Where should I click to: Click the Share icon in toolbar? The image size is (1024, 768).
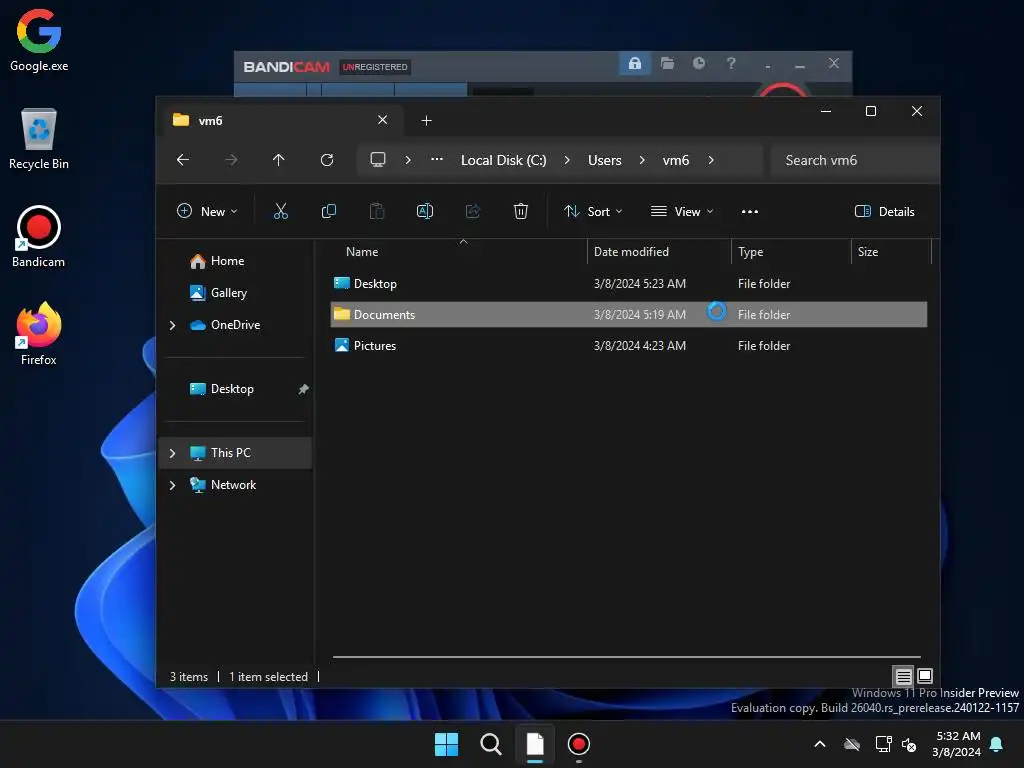point(473,211)
